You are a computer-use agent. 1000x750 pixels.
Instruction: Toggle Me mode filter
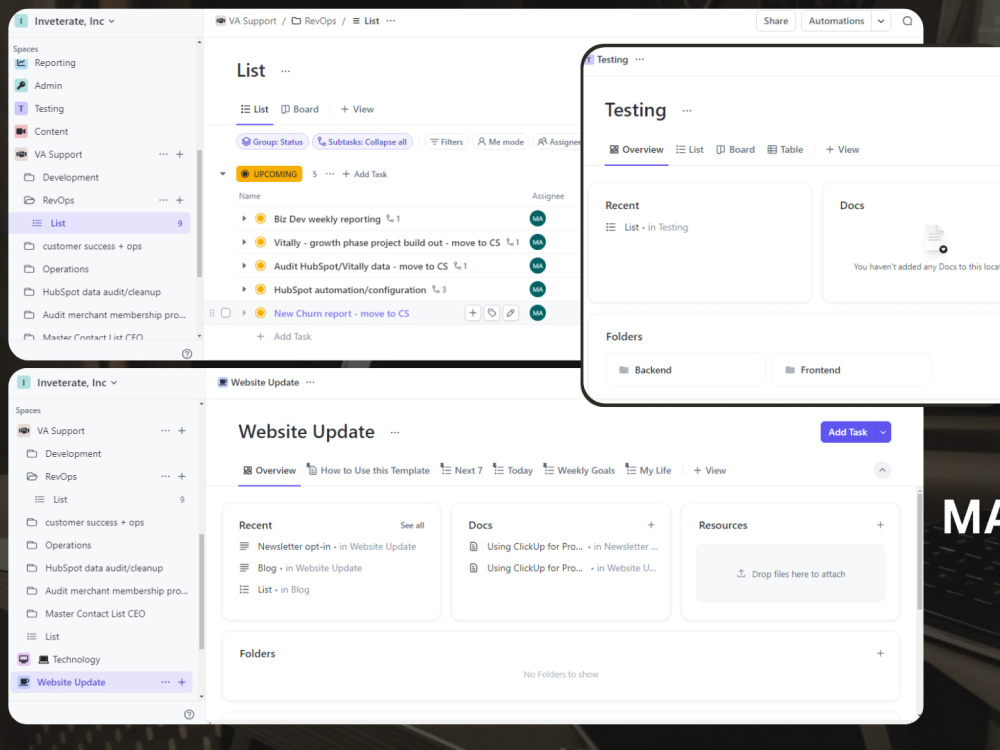pos(501,142)
